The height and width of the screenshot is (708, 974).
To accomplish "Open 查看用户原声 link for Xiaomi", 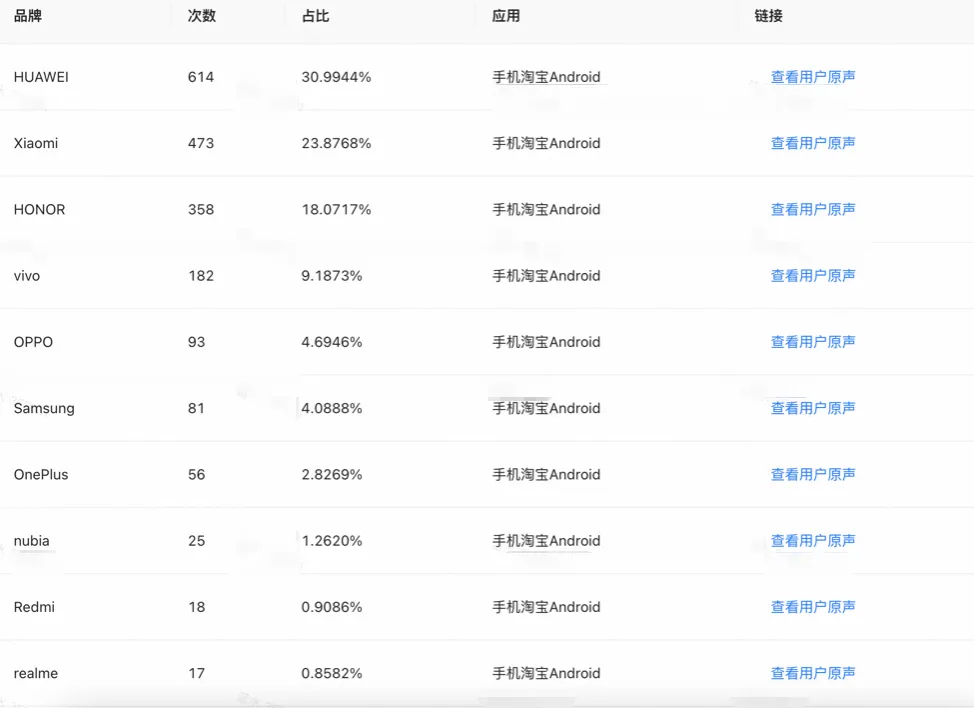I will [813, 143].
